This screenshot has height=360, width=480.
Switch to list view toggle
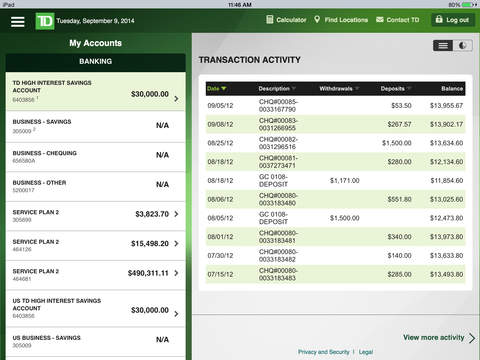click(x=443, y=46)
